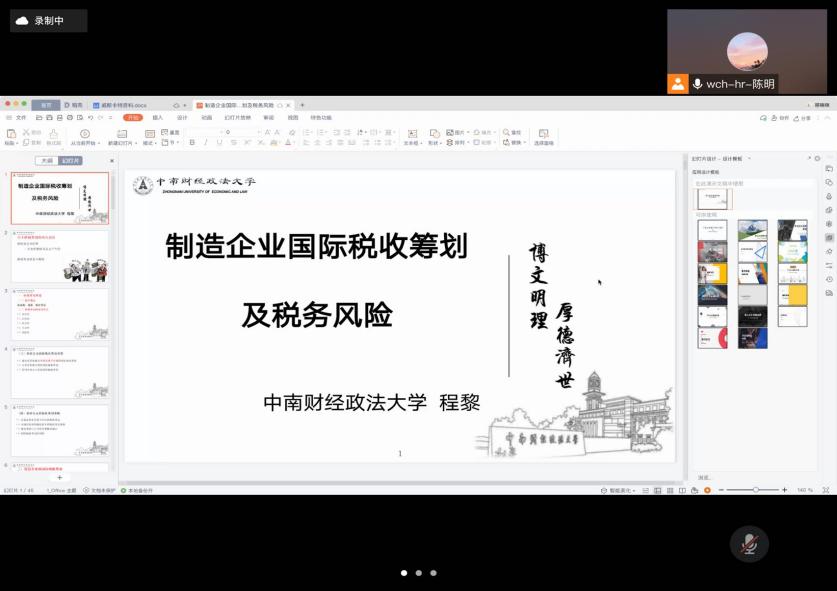This screenshot has width=837, height=591.
Task: Click the New Slide (新建幻灯片) icon
Action: [x=121, y=133]
